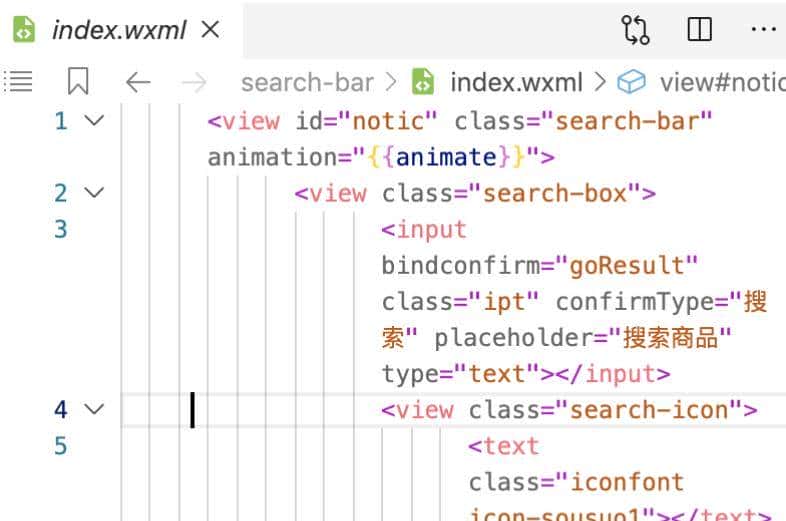786x521 pixels.
Task: Click the wxml file icon in breadcrumb
Action: 423,82
